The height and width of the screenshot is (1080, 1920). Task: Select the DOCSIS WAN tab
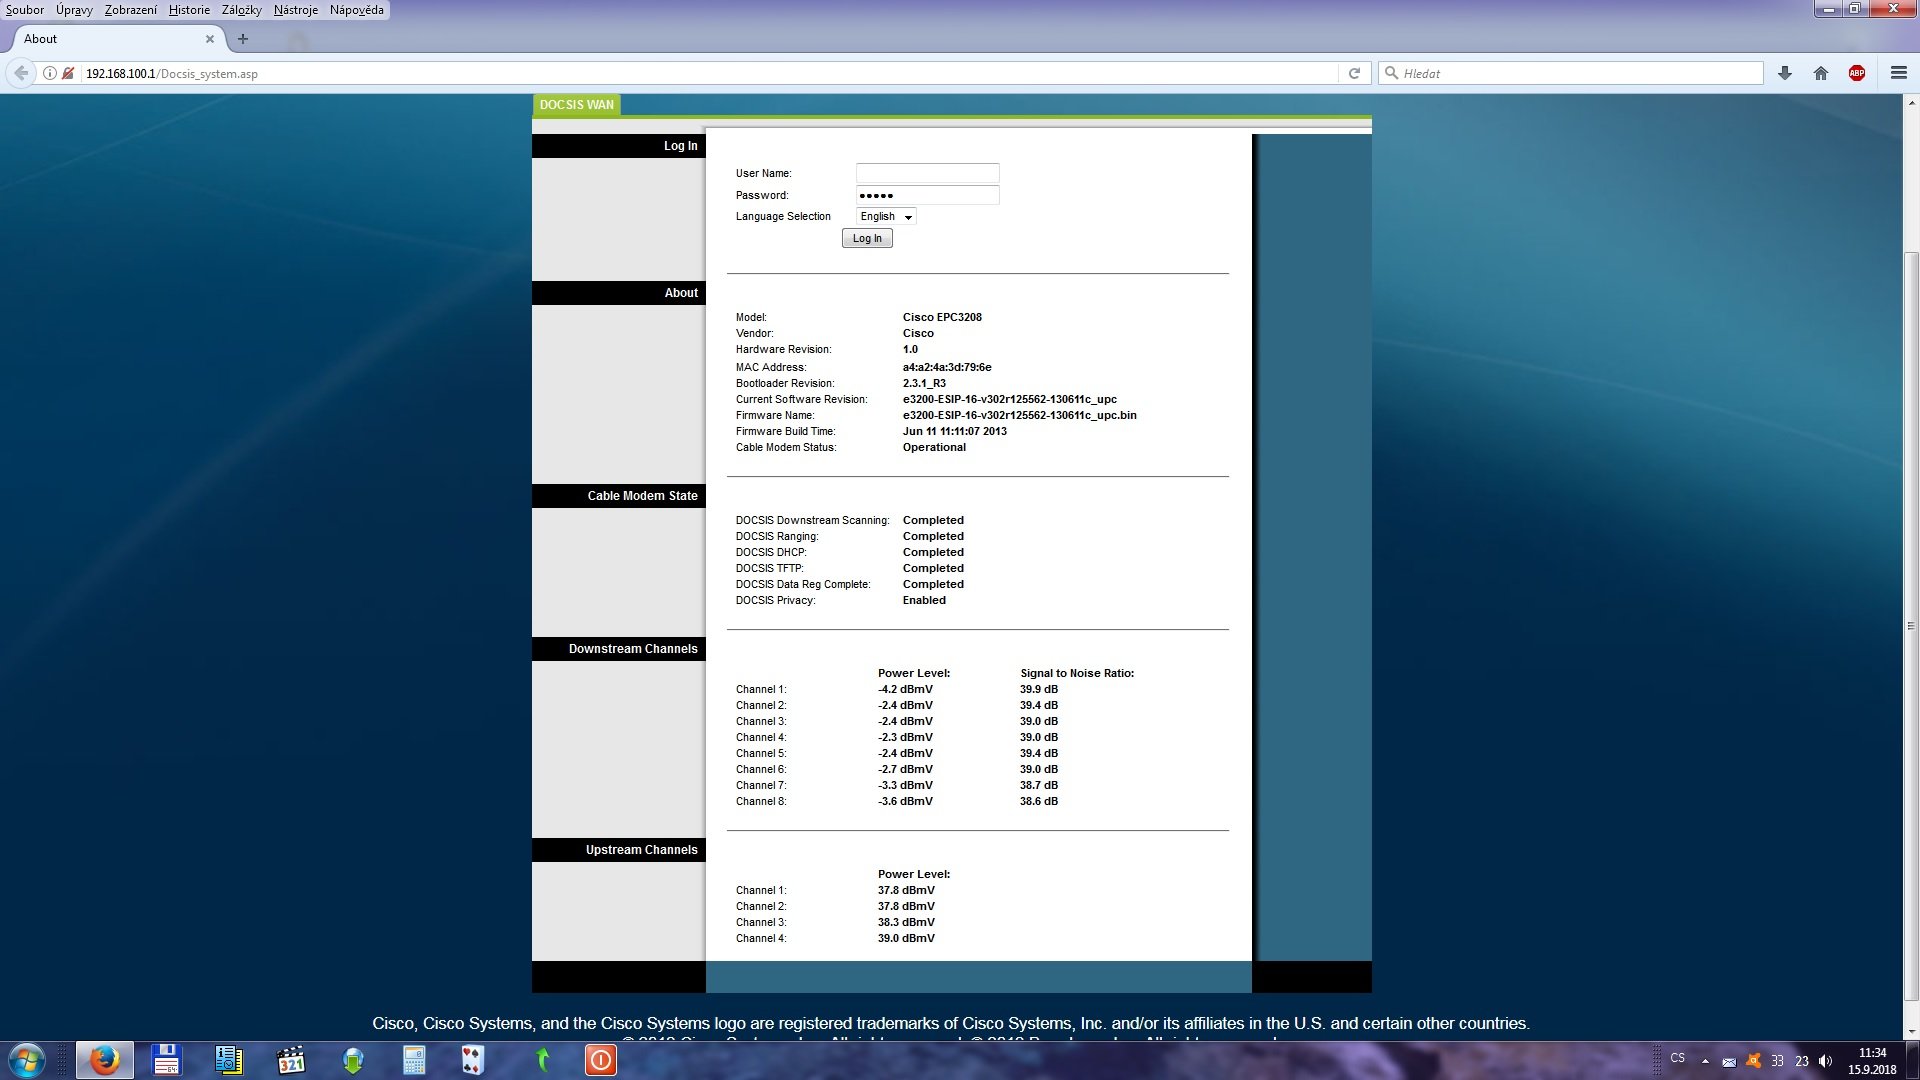click(576, 105)
